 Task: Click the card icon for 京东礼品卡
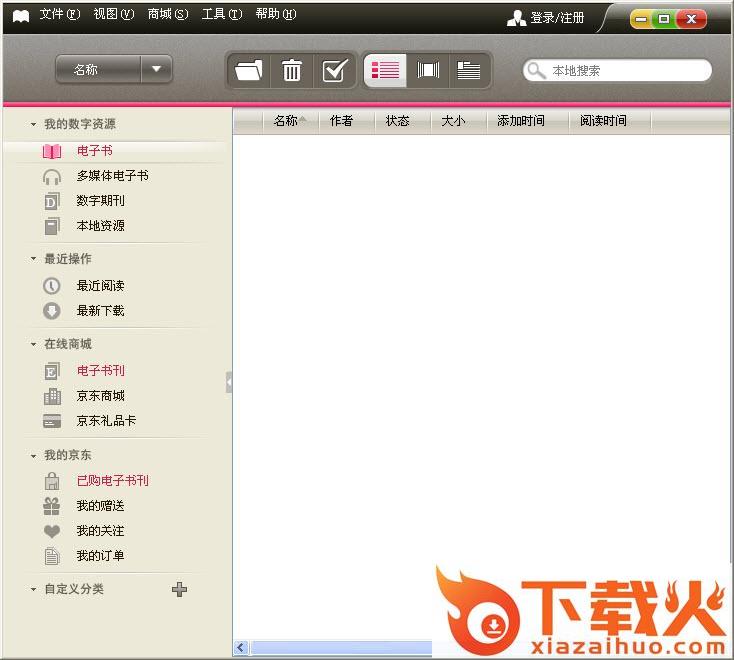52,421
